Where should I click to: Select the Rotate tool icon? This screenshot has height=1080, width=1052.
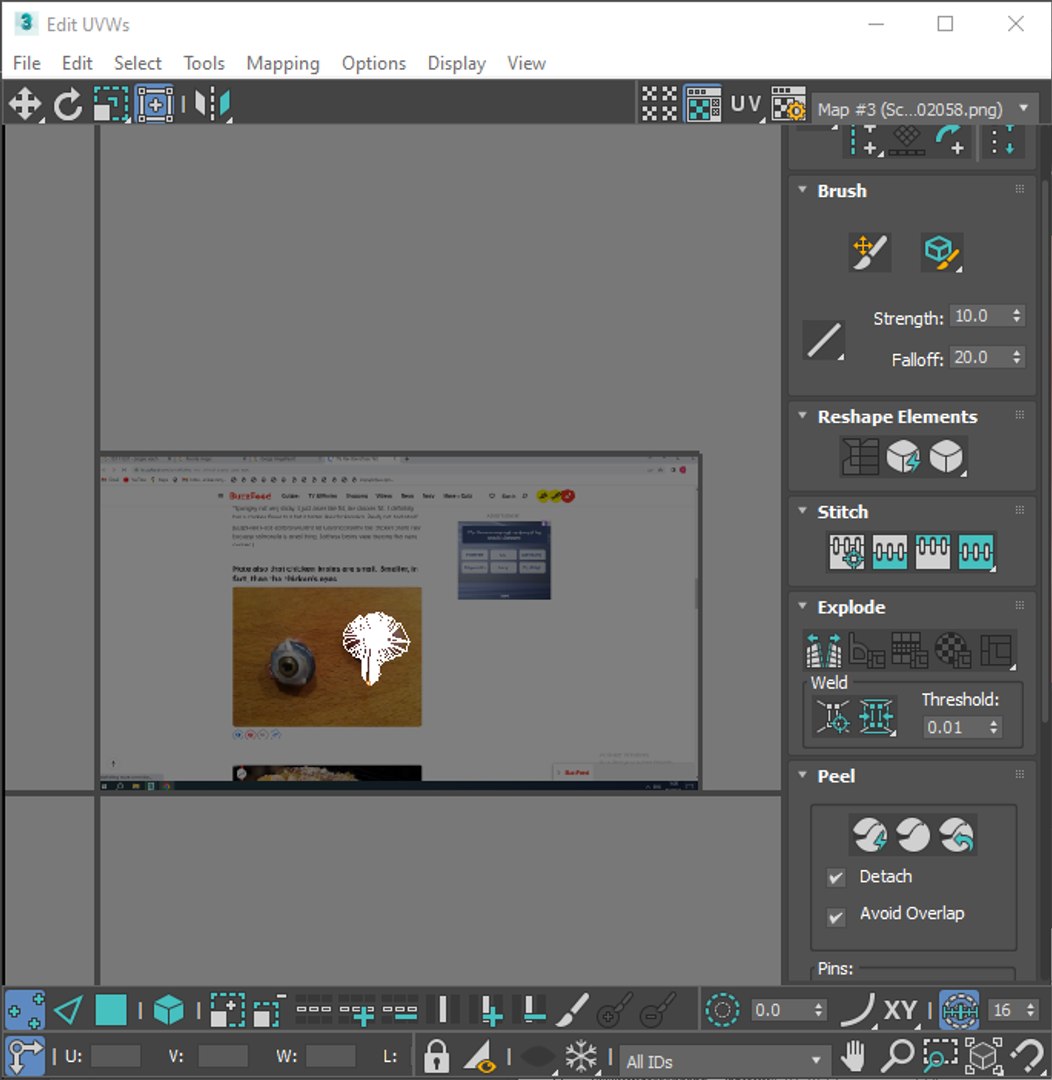point(68,105)
